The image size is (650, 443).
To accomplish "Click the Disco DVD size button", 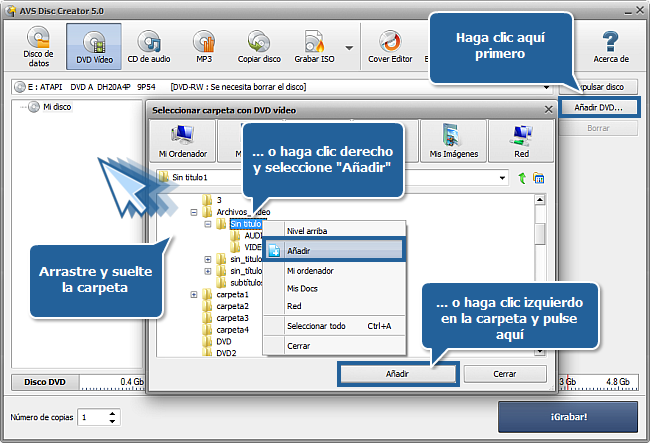I will (x=45, y=382).
